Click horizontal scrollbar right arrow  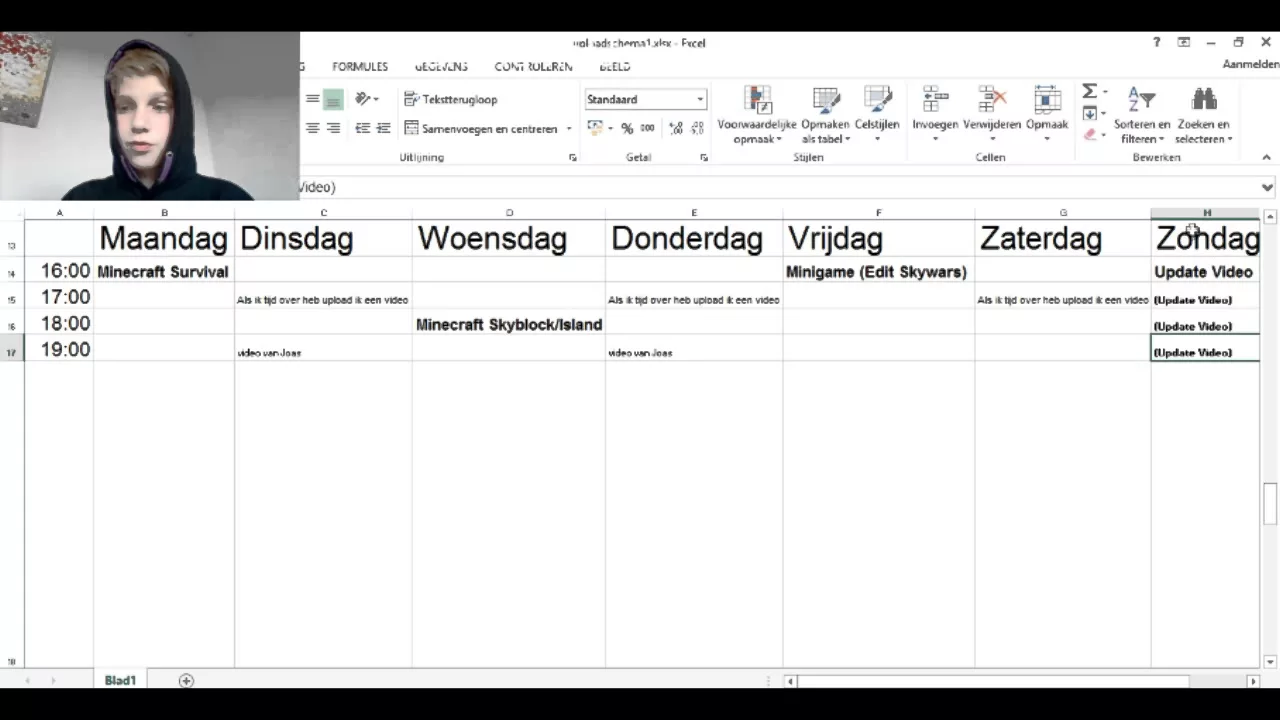(x=1253, y=681)
